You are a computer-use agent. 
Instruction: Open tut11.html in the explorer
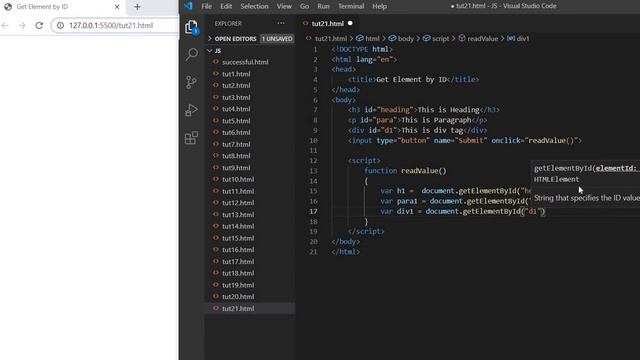(x=238, y=191)
